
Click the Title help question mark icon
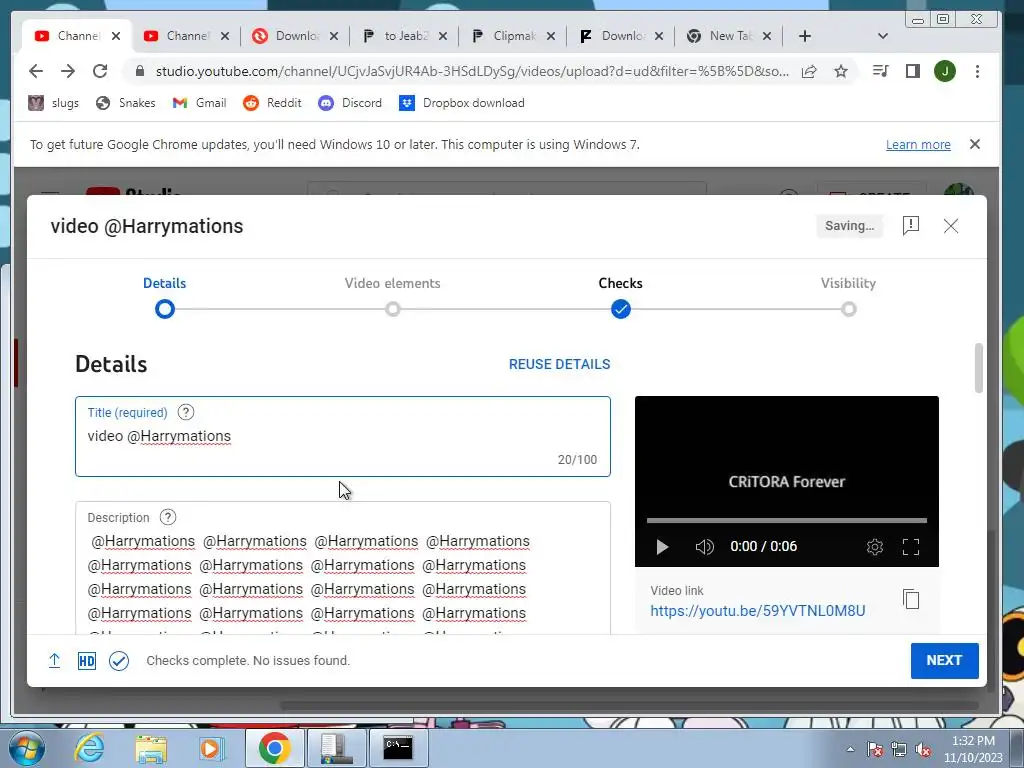[x=185, y=412]
